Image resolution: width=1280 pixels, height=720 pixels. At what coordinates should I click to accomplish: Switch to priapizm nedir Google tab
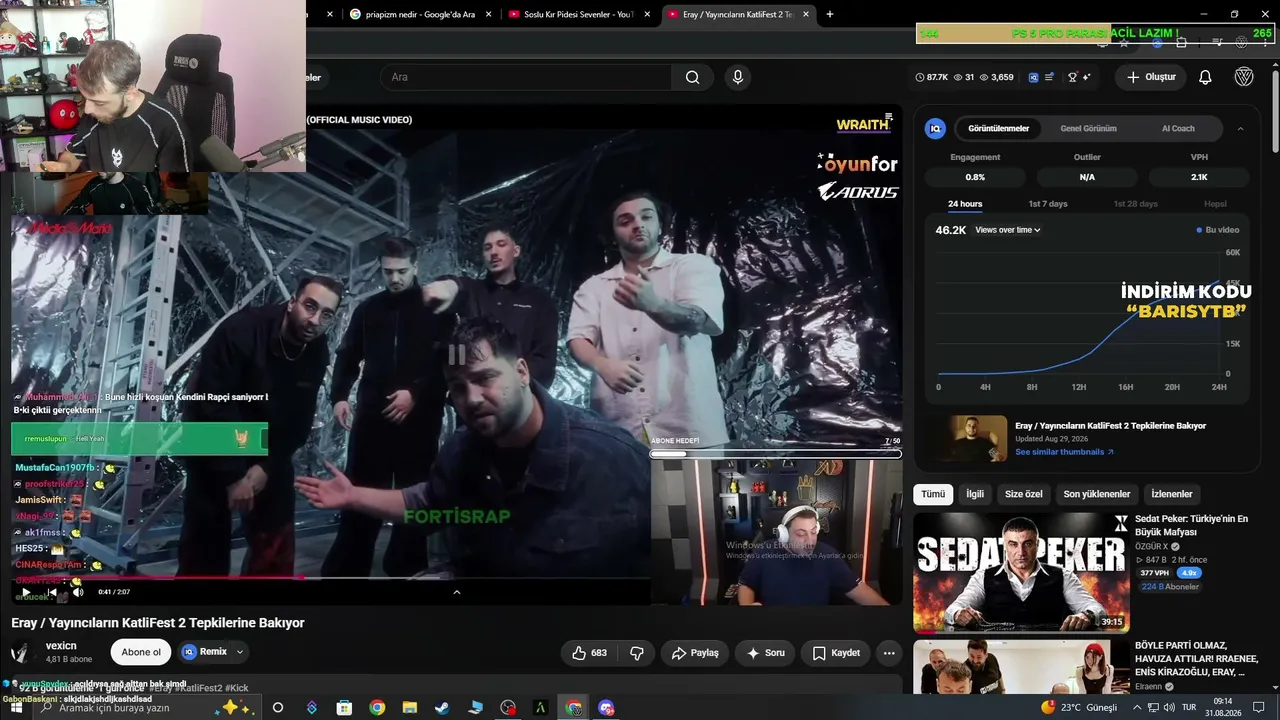(420, 14)
